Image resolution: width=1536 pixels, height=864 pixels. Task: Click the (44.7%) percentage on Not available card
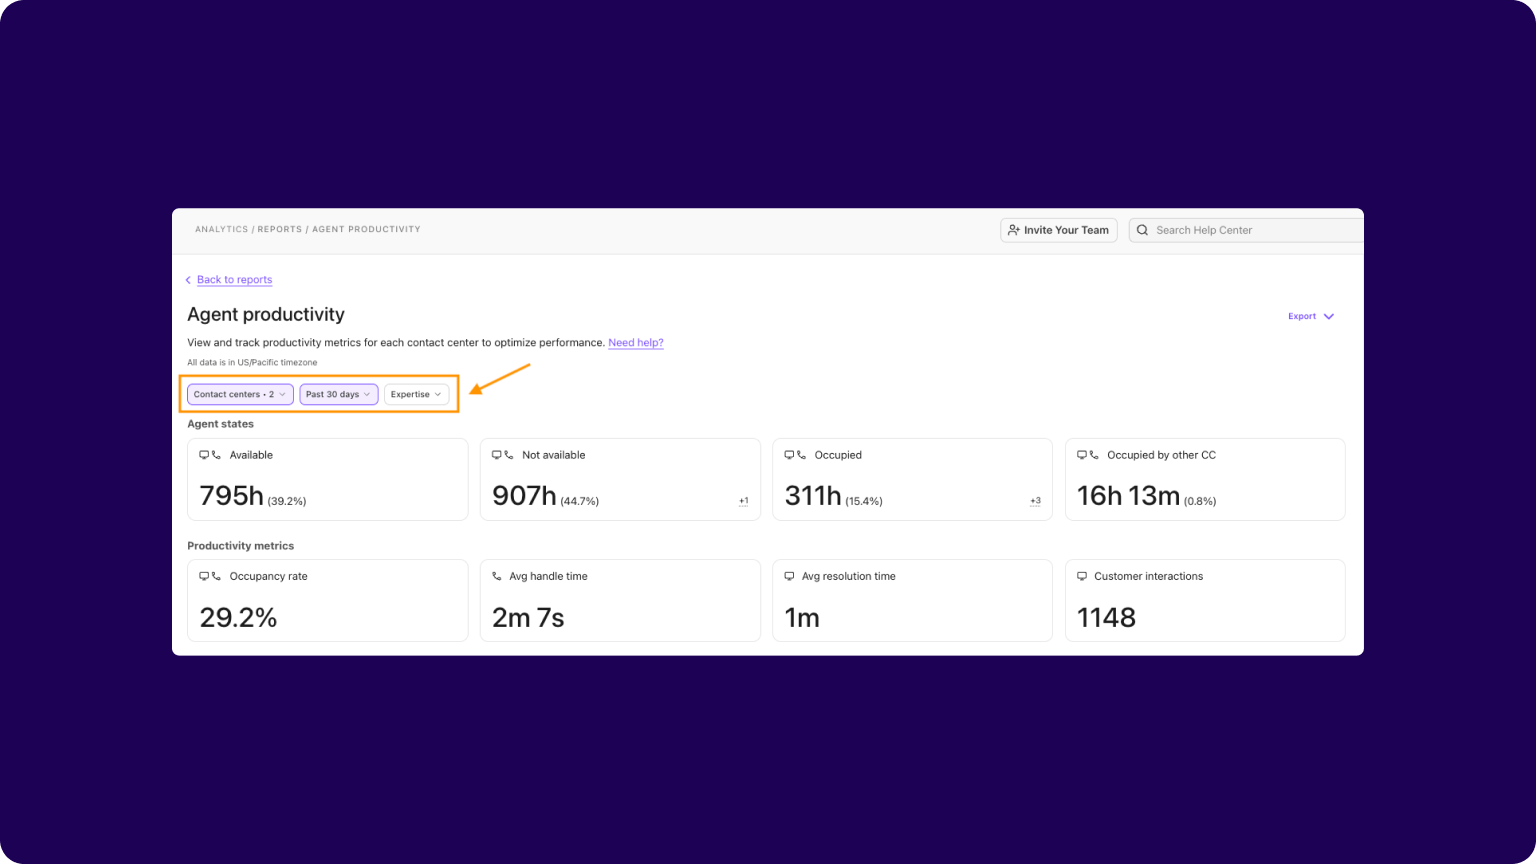579,502
